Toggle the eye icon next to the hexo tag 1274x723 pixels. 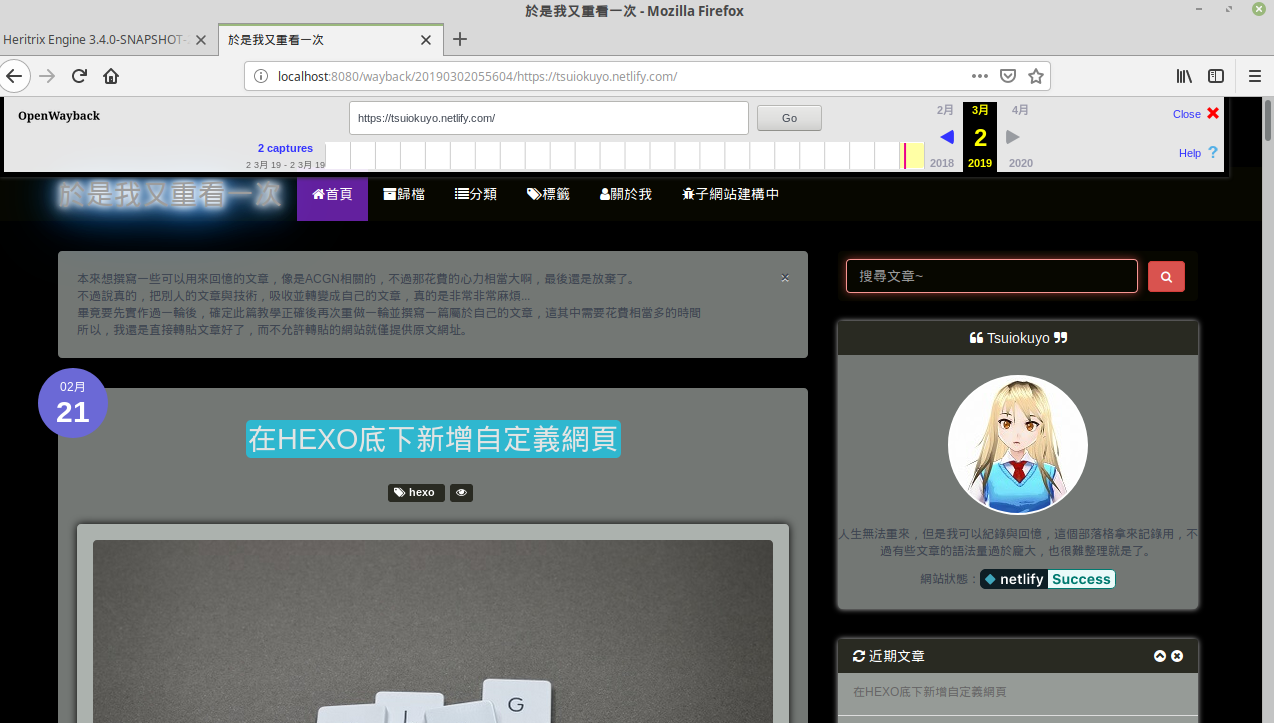(x=460, y=492)
